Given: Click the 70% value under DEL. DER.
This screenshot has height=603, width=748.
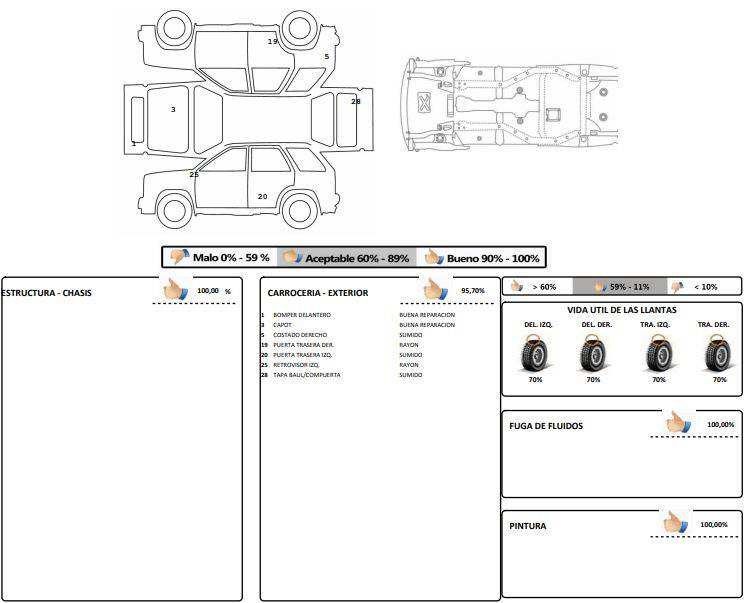Looking at the screenshot, I should (593, 380).
